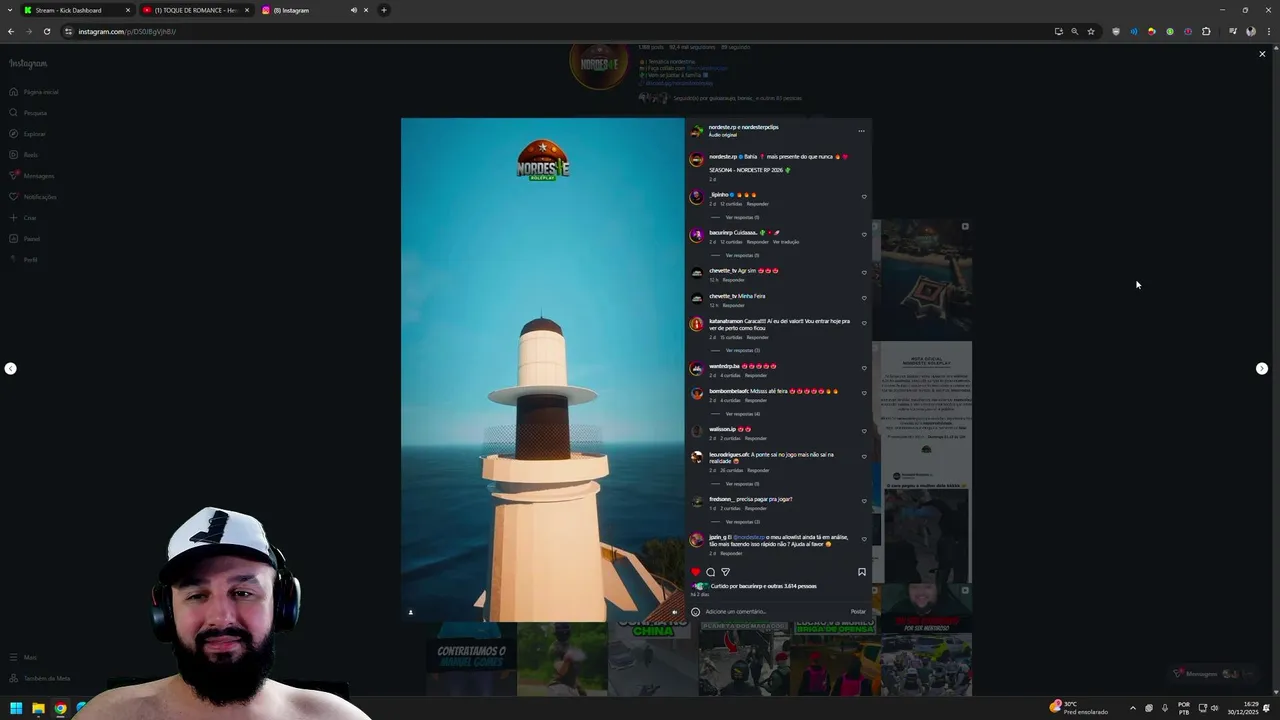Like chevette_tv's 'Minha Feira' comment
The height and width of the screenshot is (720, 1280).
864,298
